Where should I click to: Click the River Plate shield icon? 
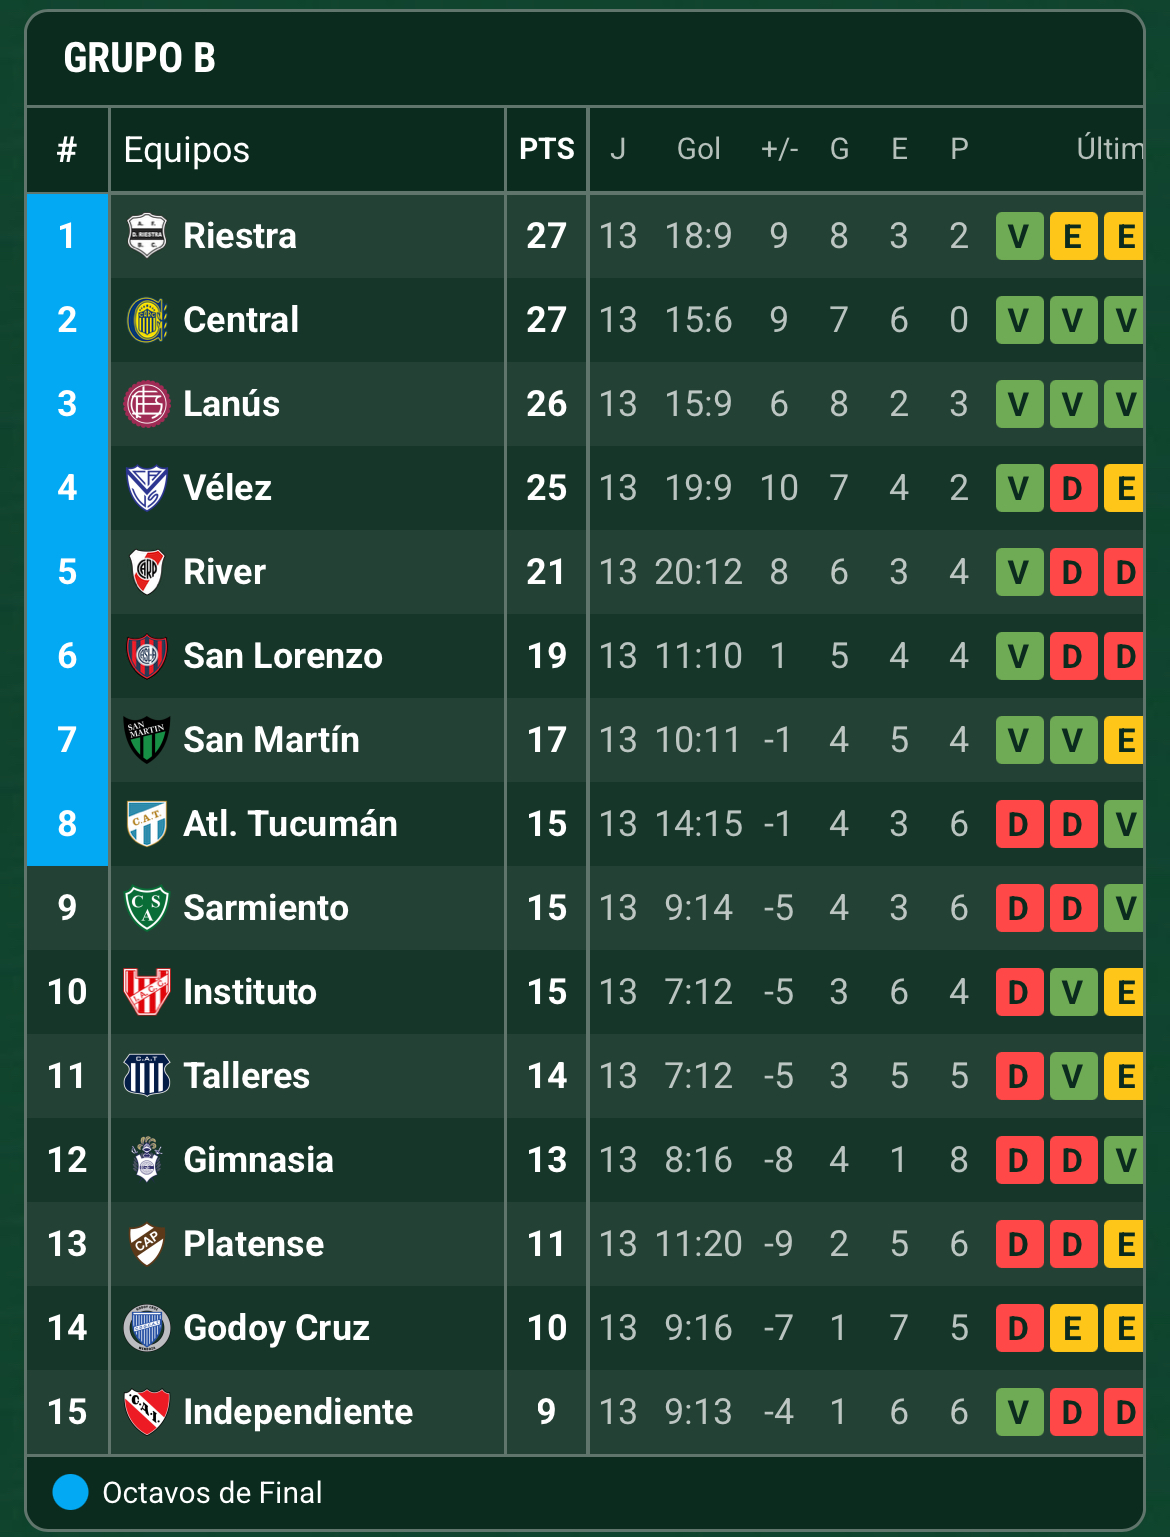(x=147, y=572)
